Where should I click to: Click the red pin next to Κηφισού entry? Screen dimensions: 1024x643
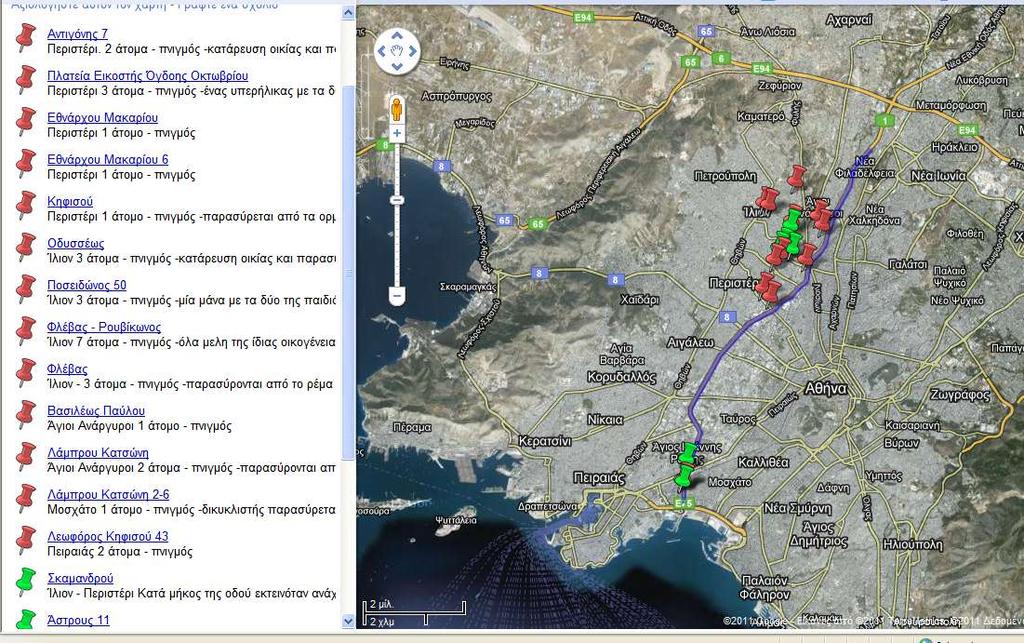[x=25, y=204]
